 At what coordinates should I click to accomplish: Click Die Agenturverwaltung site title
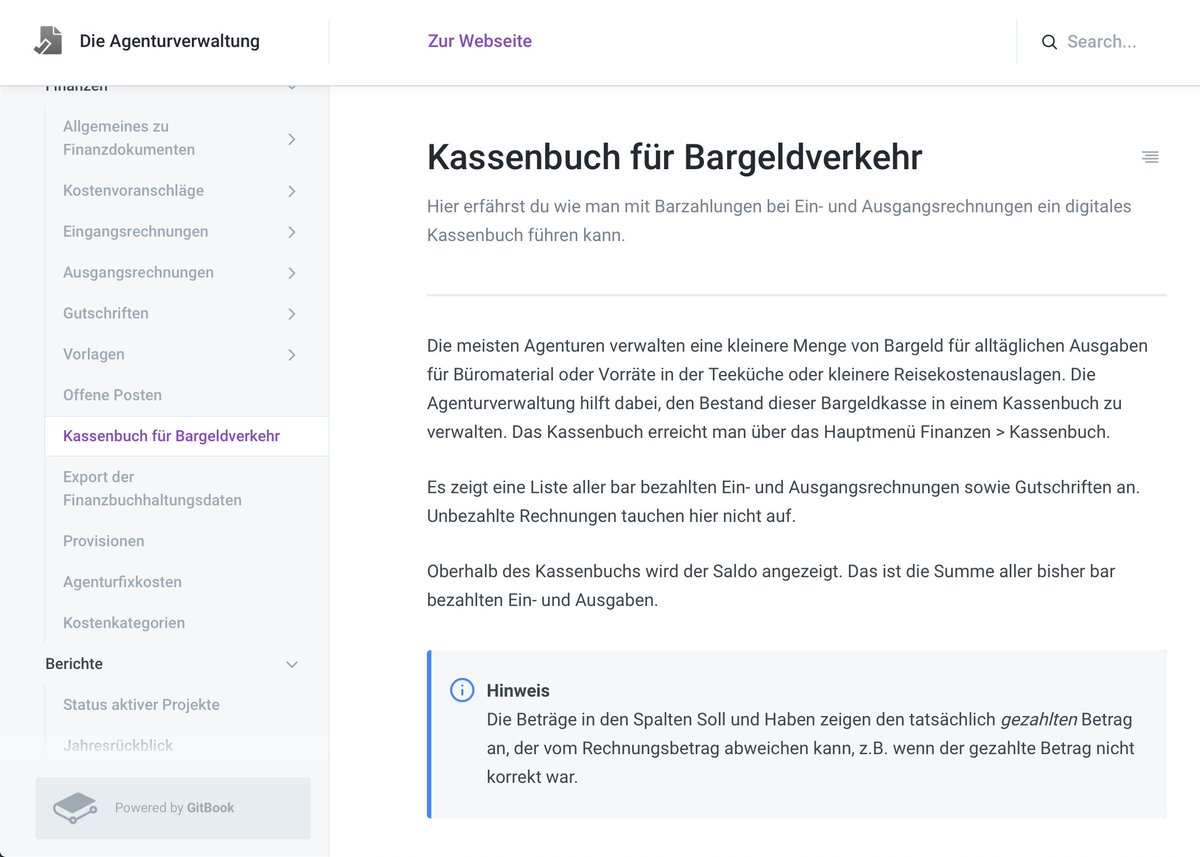coord(170,41)
